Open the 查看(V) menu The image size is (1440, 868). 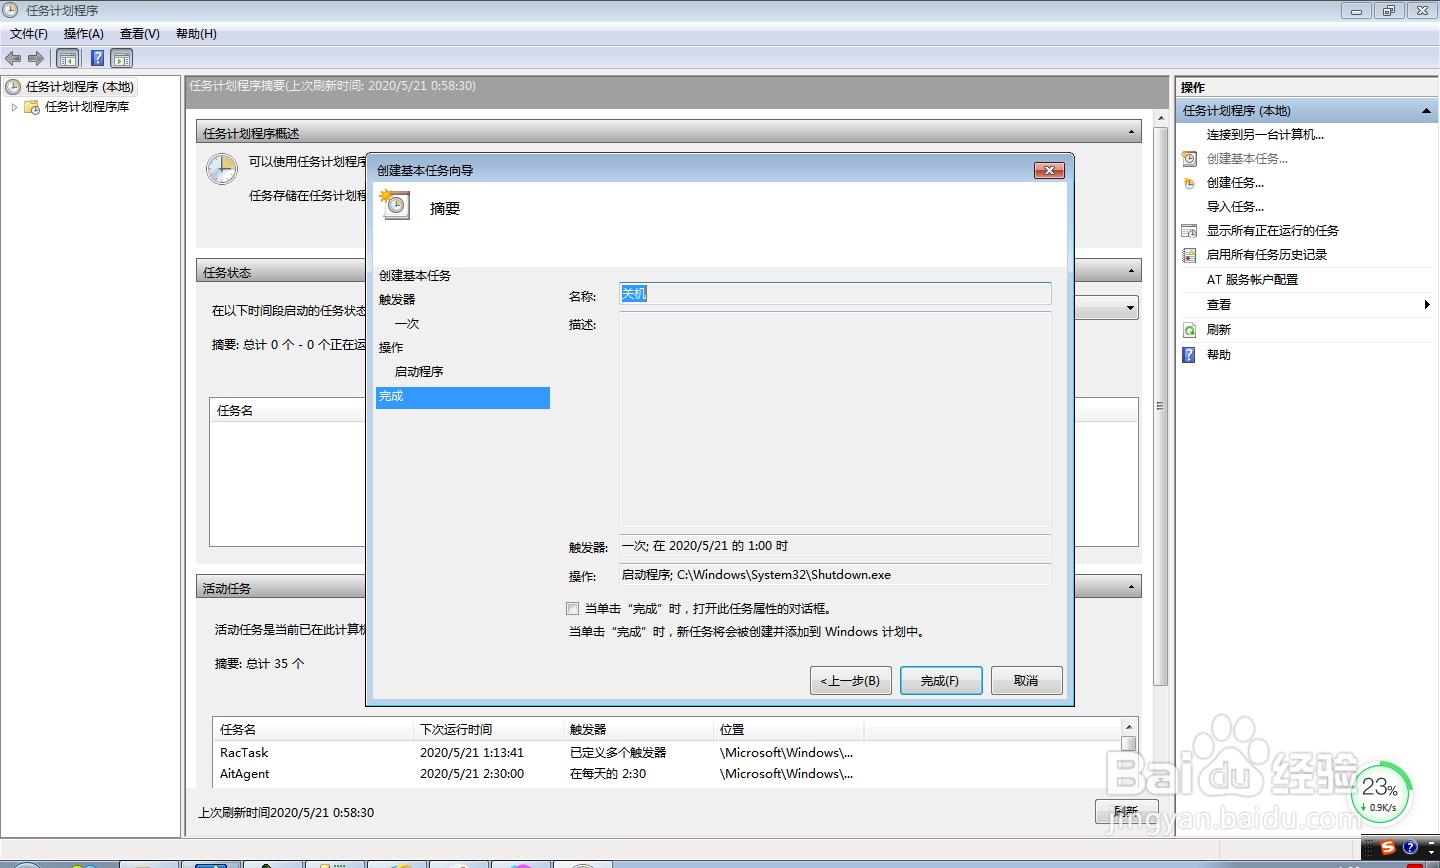139,33
